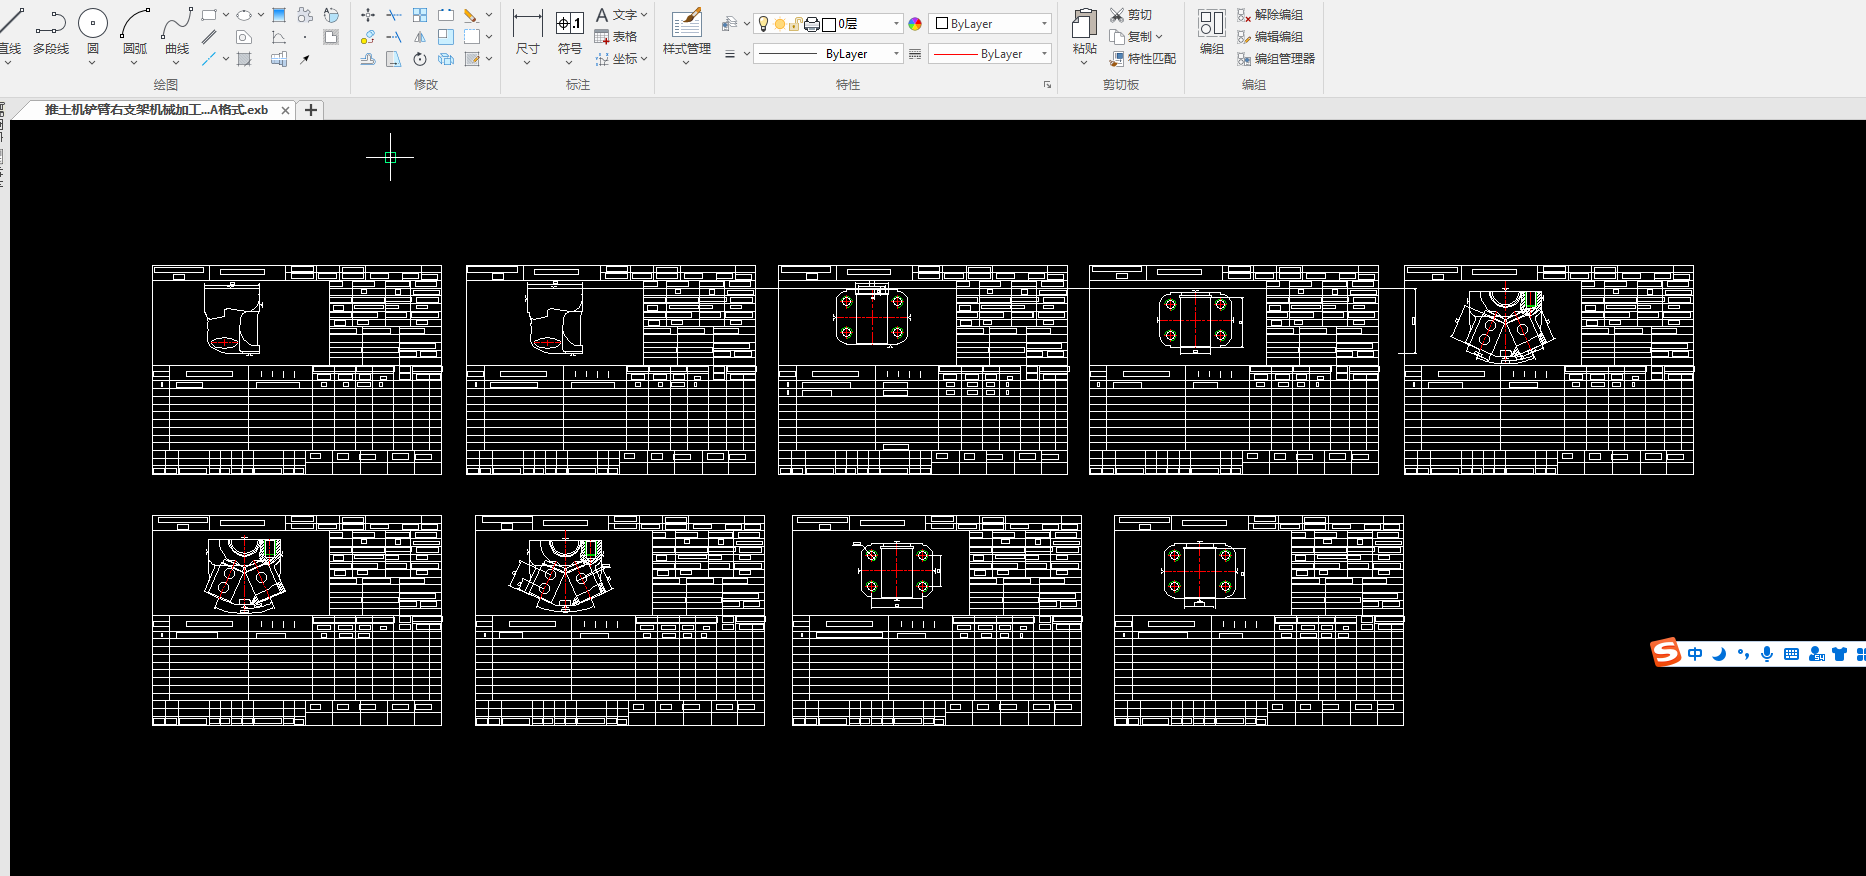The width and height of the screenshot is (1866, 876).
Task: Click the rotate tool in 修改 panel
Action: 420,59
